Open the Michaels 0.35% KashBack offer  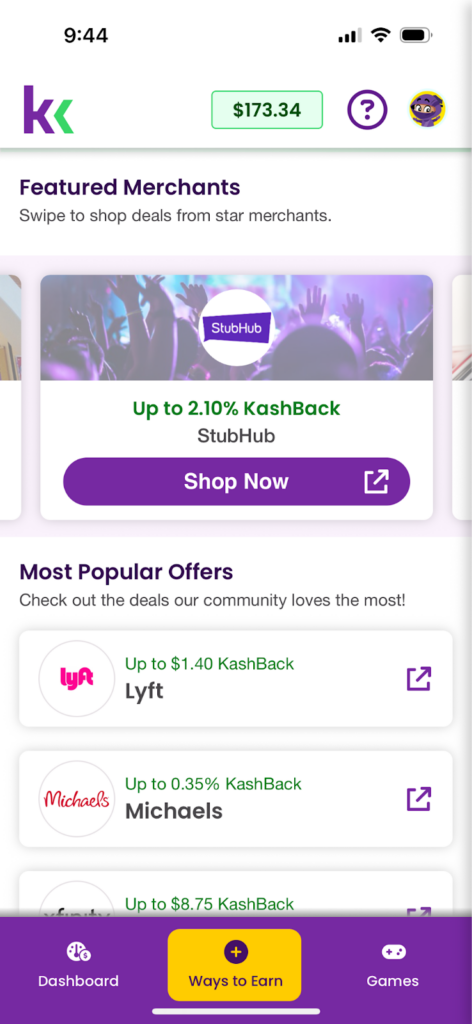pos(236,799)
